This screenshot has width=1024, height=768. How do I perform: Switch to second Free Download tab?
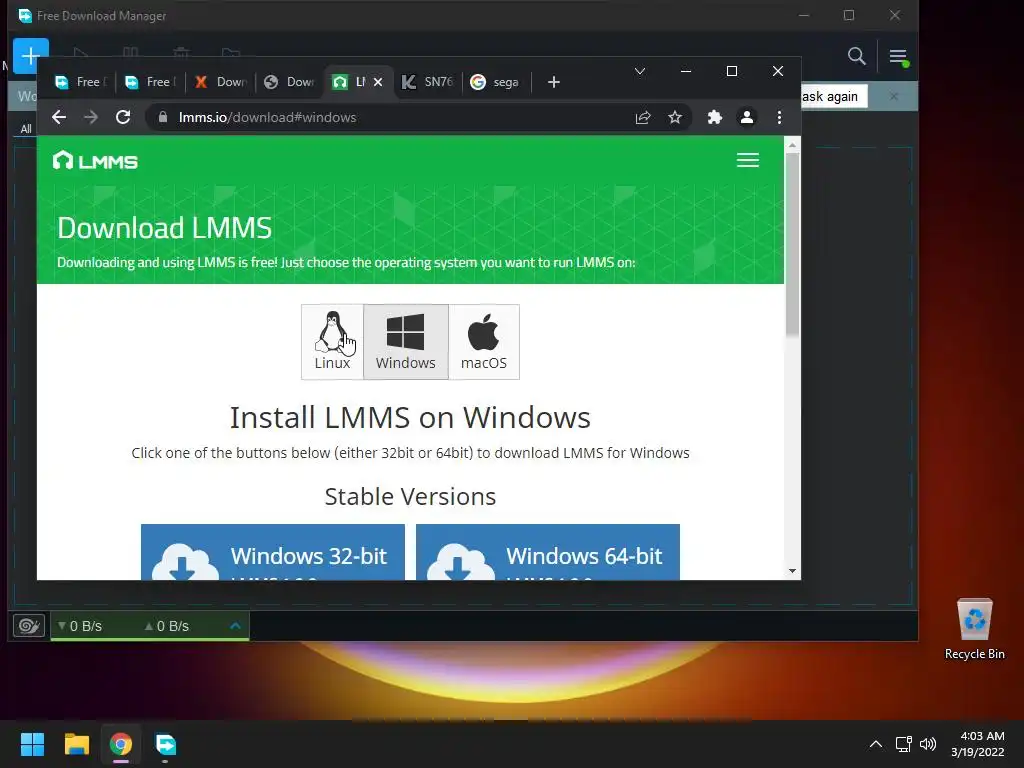click(x=150, y=82)
